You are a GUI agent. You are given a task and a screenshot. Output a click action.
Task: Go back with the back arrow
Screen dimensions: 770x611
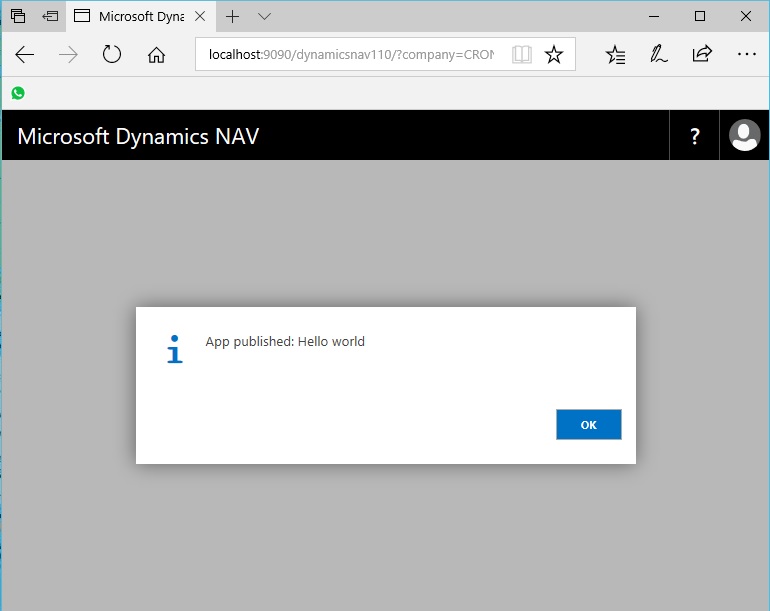(x=25, y=55)
